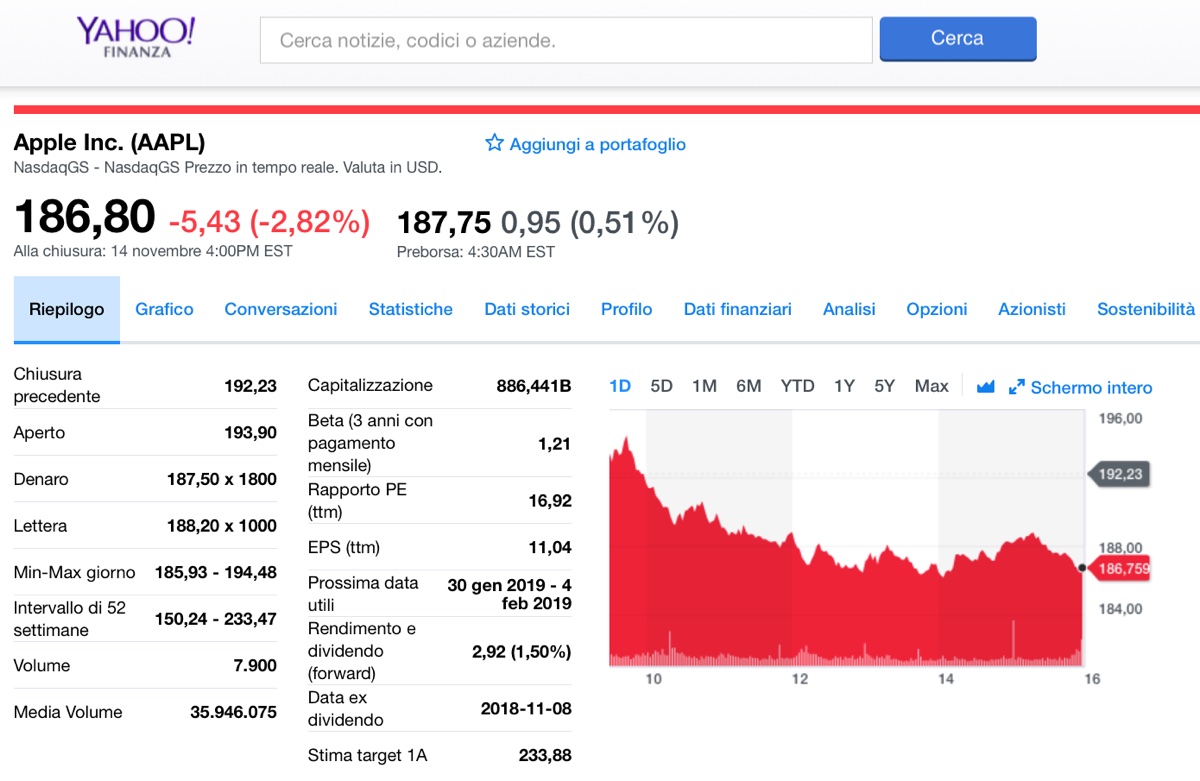1200x781 pixels.
Task: Click the 186,759 current price label on chart
Action: pyautogui.click(x=1123, y=569)
